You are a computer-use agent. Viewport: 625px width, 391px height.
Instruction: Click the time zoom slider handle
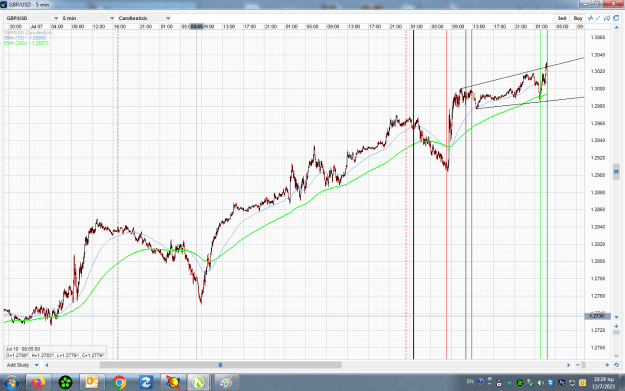point(584,365)
